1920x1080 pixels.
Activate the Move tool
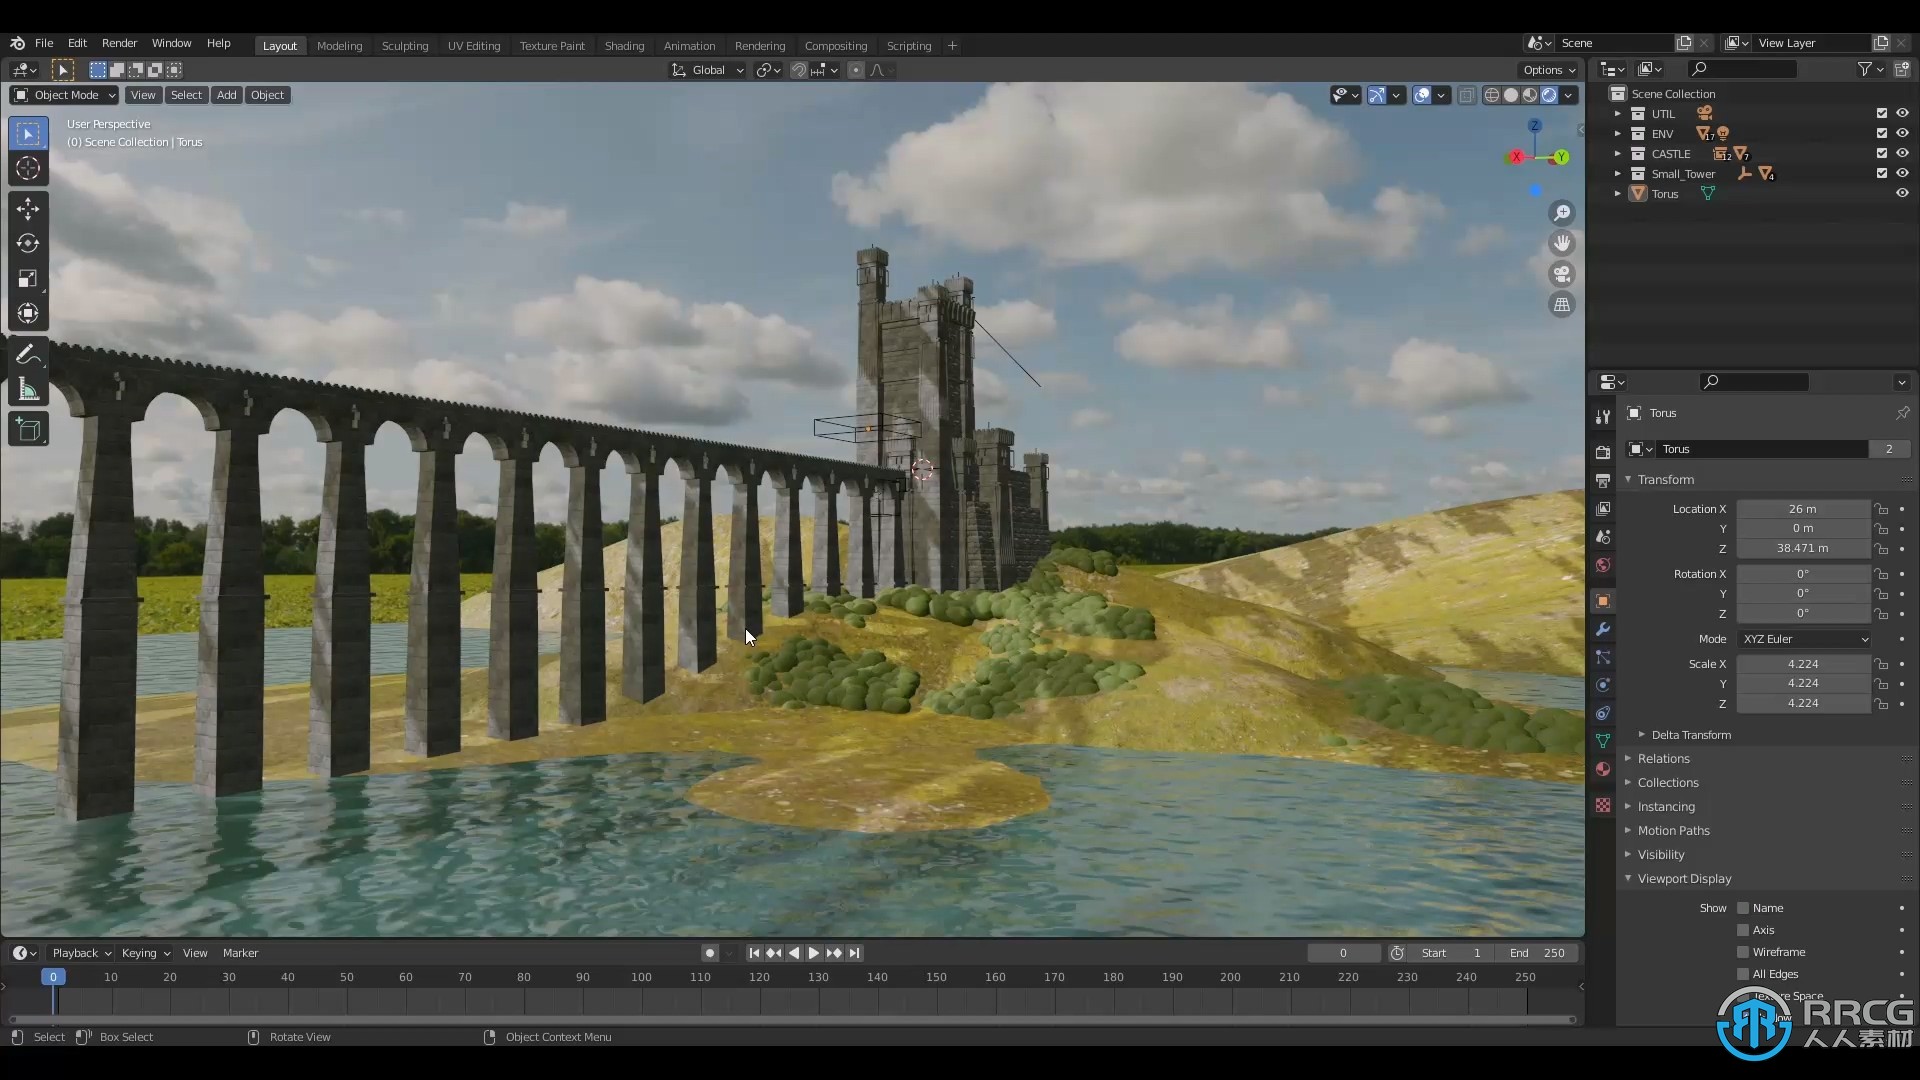pyautogui.click(x=28, y=208)
